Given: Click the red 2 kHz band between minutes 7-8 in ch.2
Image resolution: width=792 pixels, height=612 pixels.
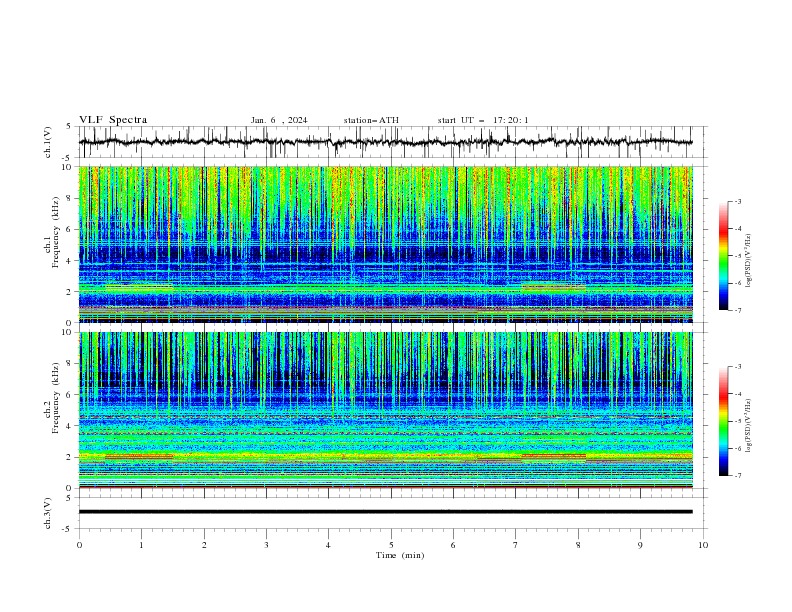Looking at the screenshot, I should (554, 456).
